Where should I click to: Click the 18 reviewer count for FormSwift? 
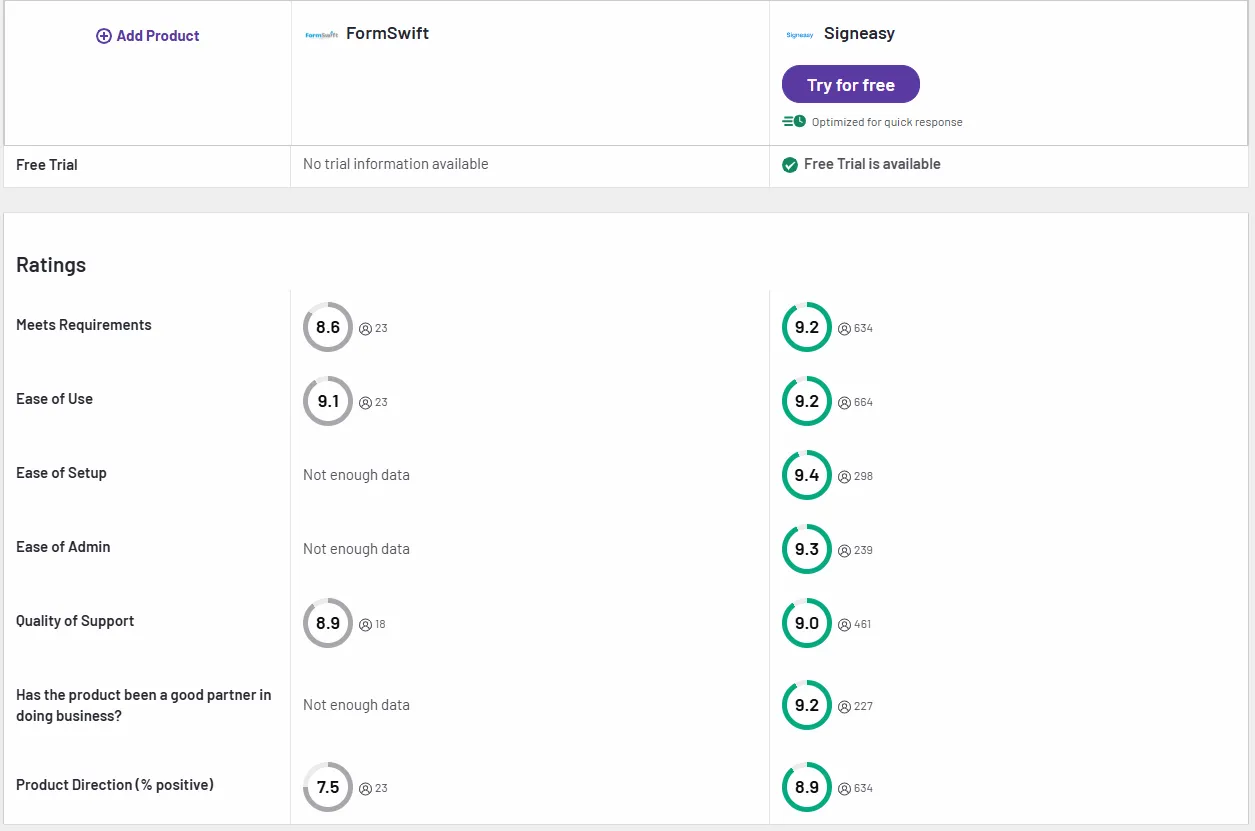tap(380, 624)
